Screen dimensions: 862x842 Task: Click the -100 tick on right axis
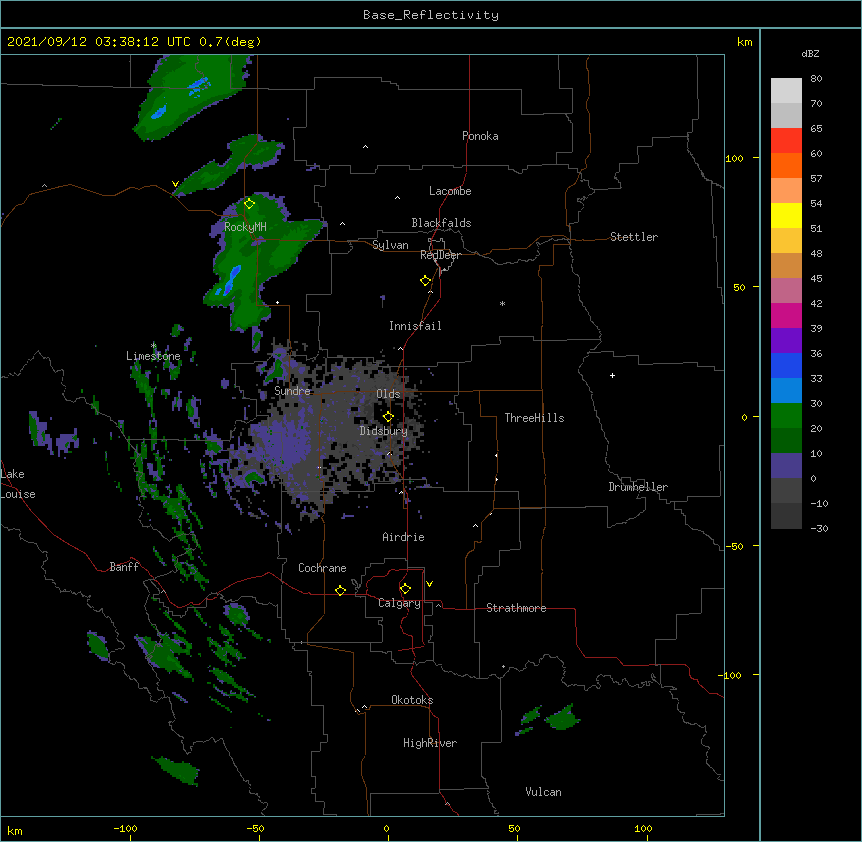(731, 675)
